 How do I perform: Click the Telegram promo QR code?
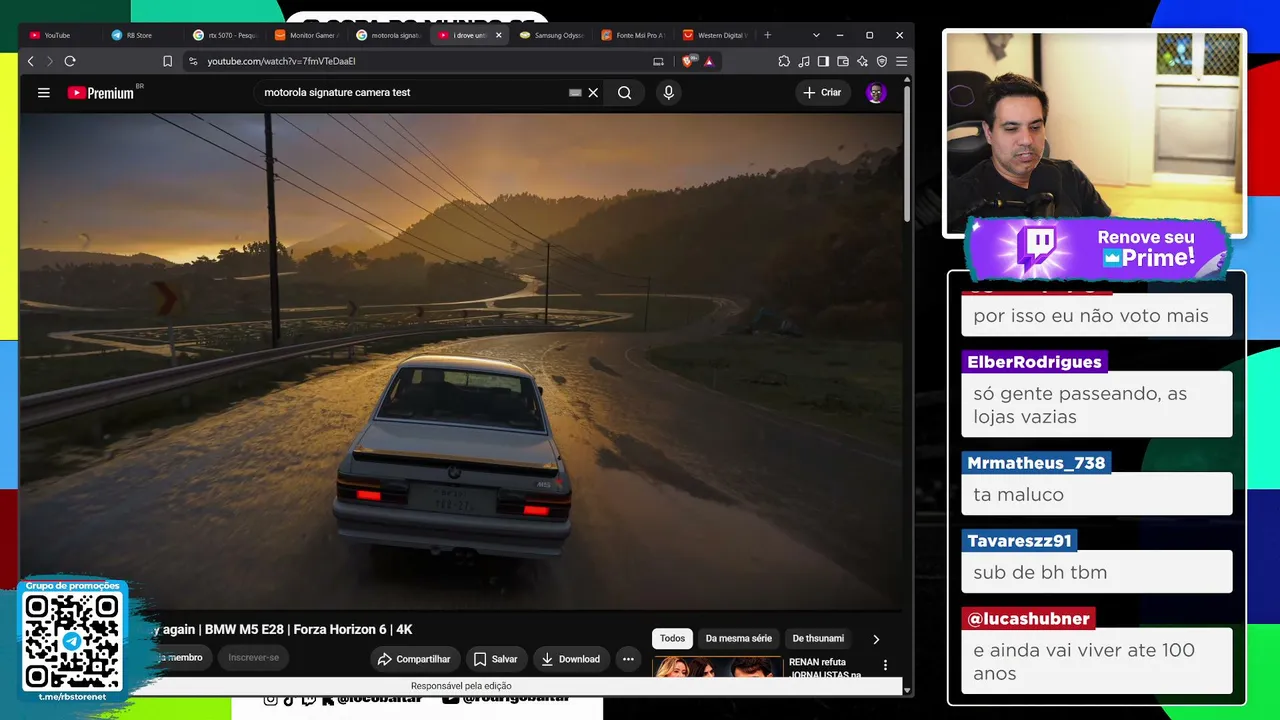72,640
